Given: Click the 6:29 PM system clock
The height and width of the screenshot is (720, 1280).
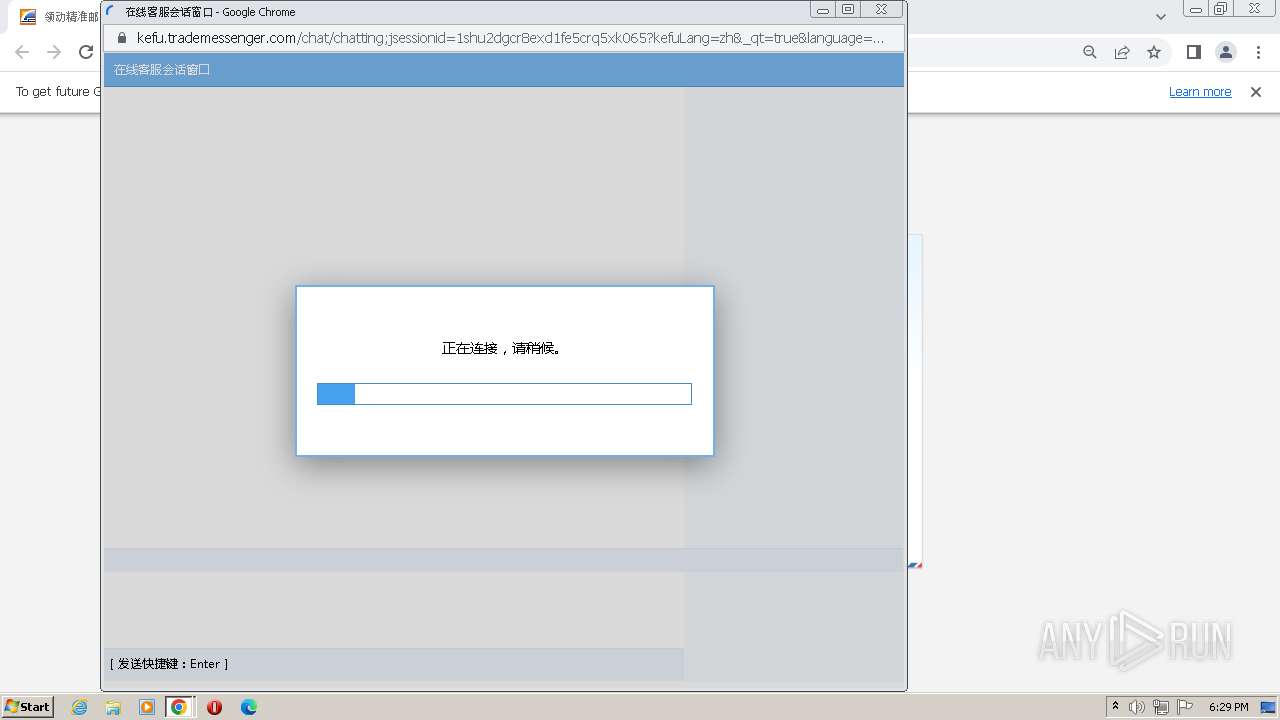Looking at the screenshot, I should tap(1228, 707).
